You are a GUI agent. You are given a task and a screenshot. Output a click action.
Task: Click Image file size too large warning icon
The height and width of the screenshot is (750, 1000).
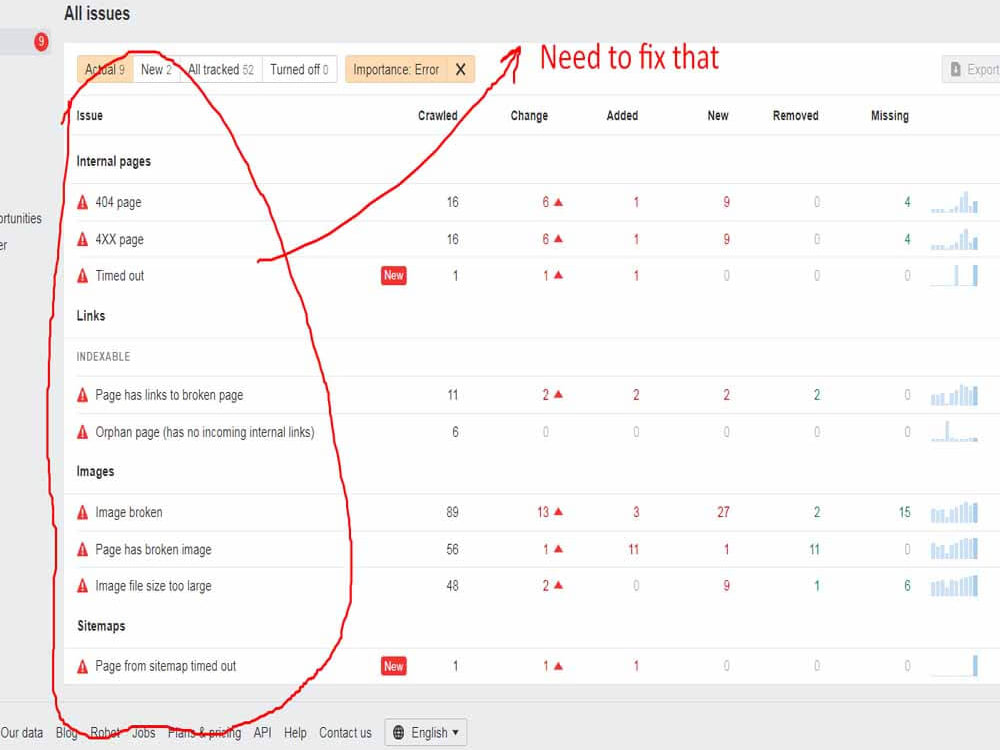click(x=82, y=586)
